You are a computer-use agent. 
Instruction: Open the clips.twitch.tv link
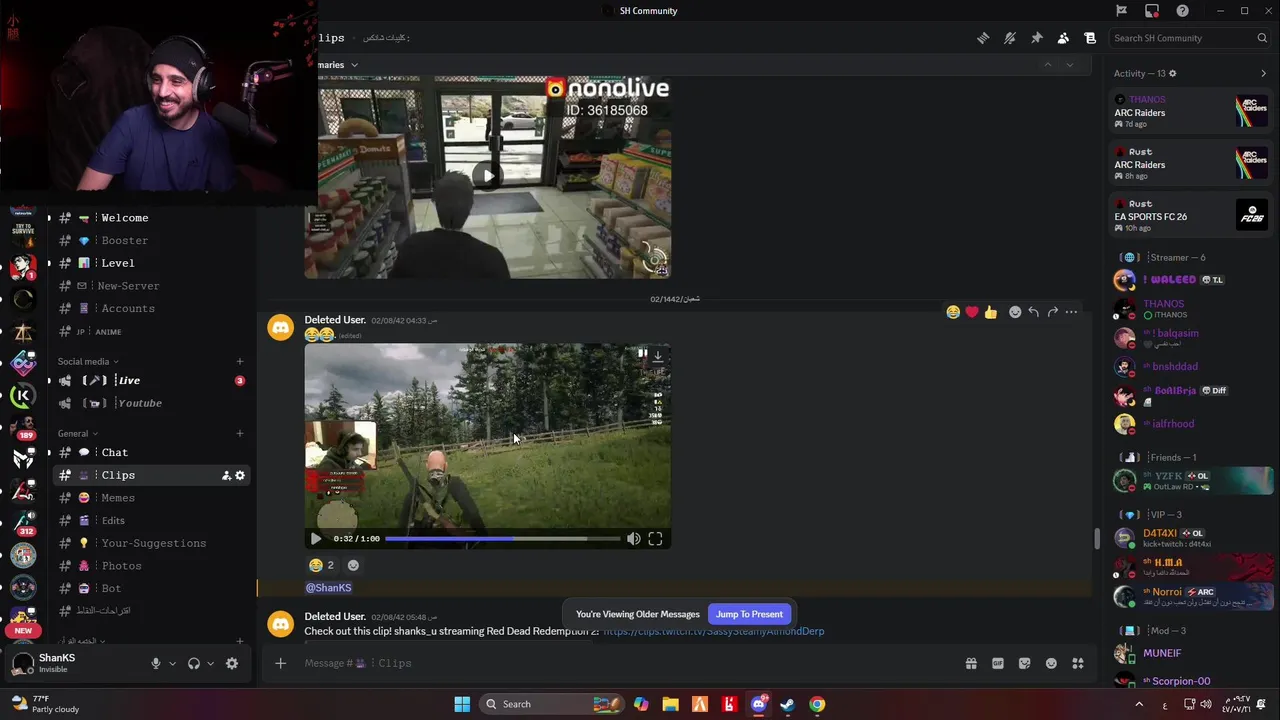714,631
